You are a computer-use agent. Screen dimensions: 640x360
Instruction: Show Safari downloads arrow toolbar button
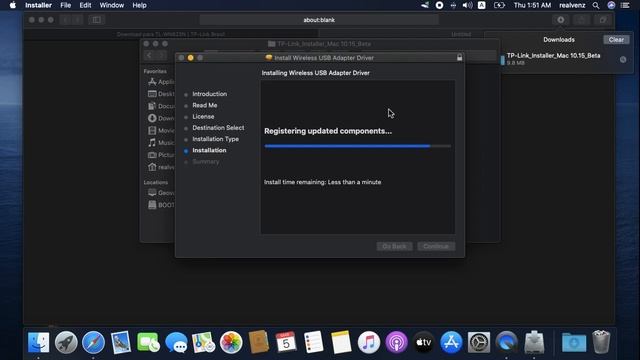[x=560, y=20]
